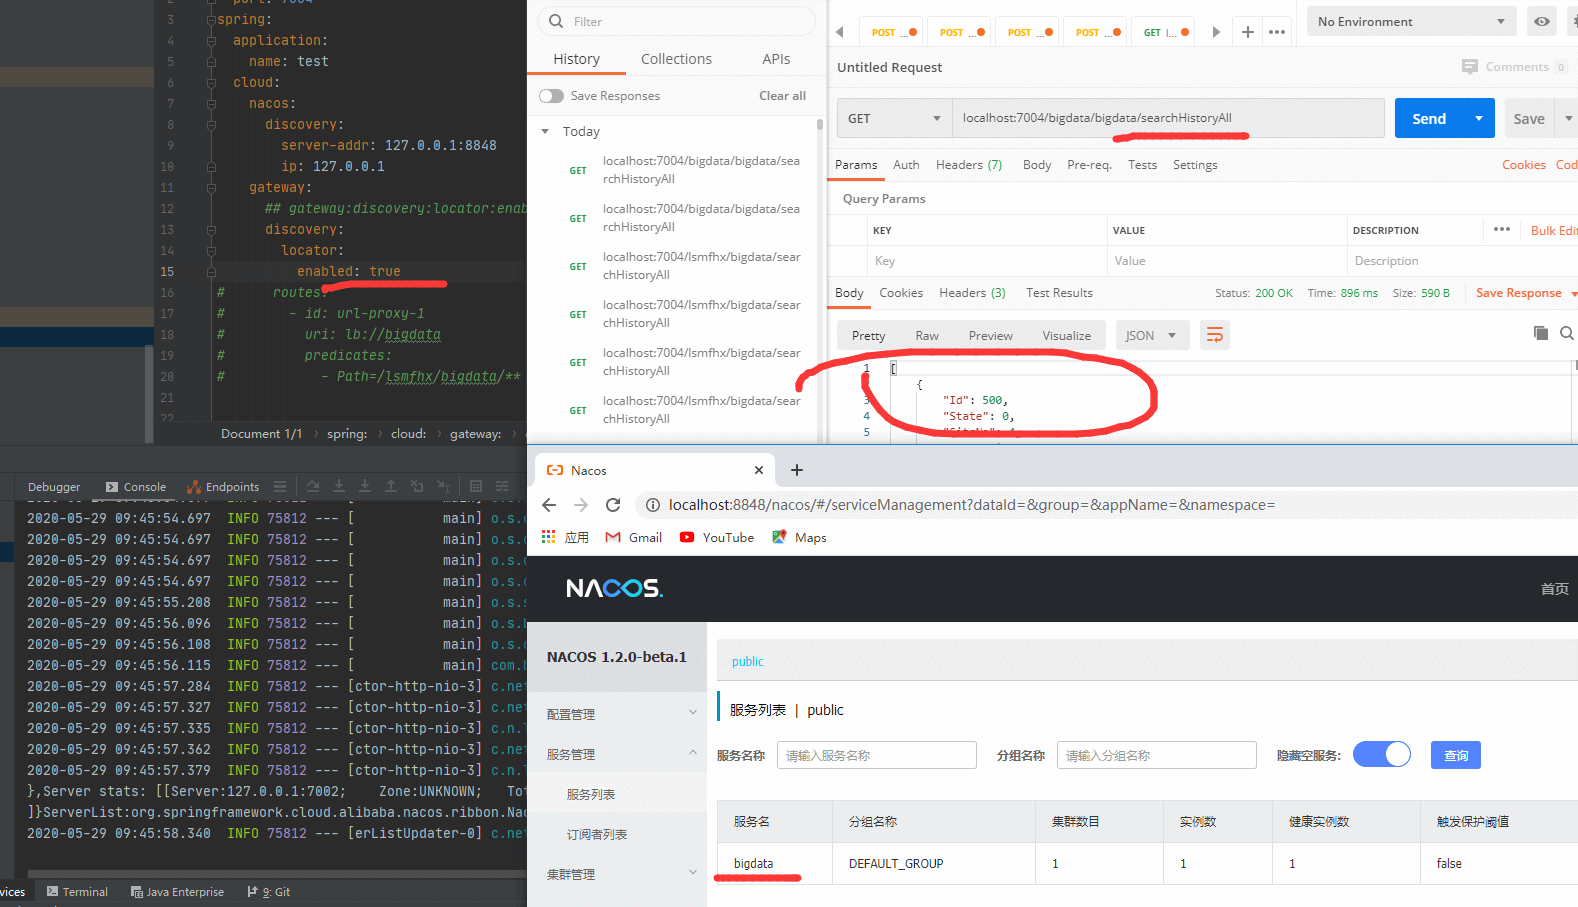
Task: Switch to the Collections tab
Action: pyautogui.click(x=676, y=59)
